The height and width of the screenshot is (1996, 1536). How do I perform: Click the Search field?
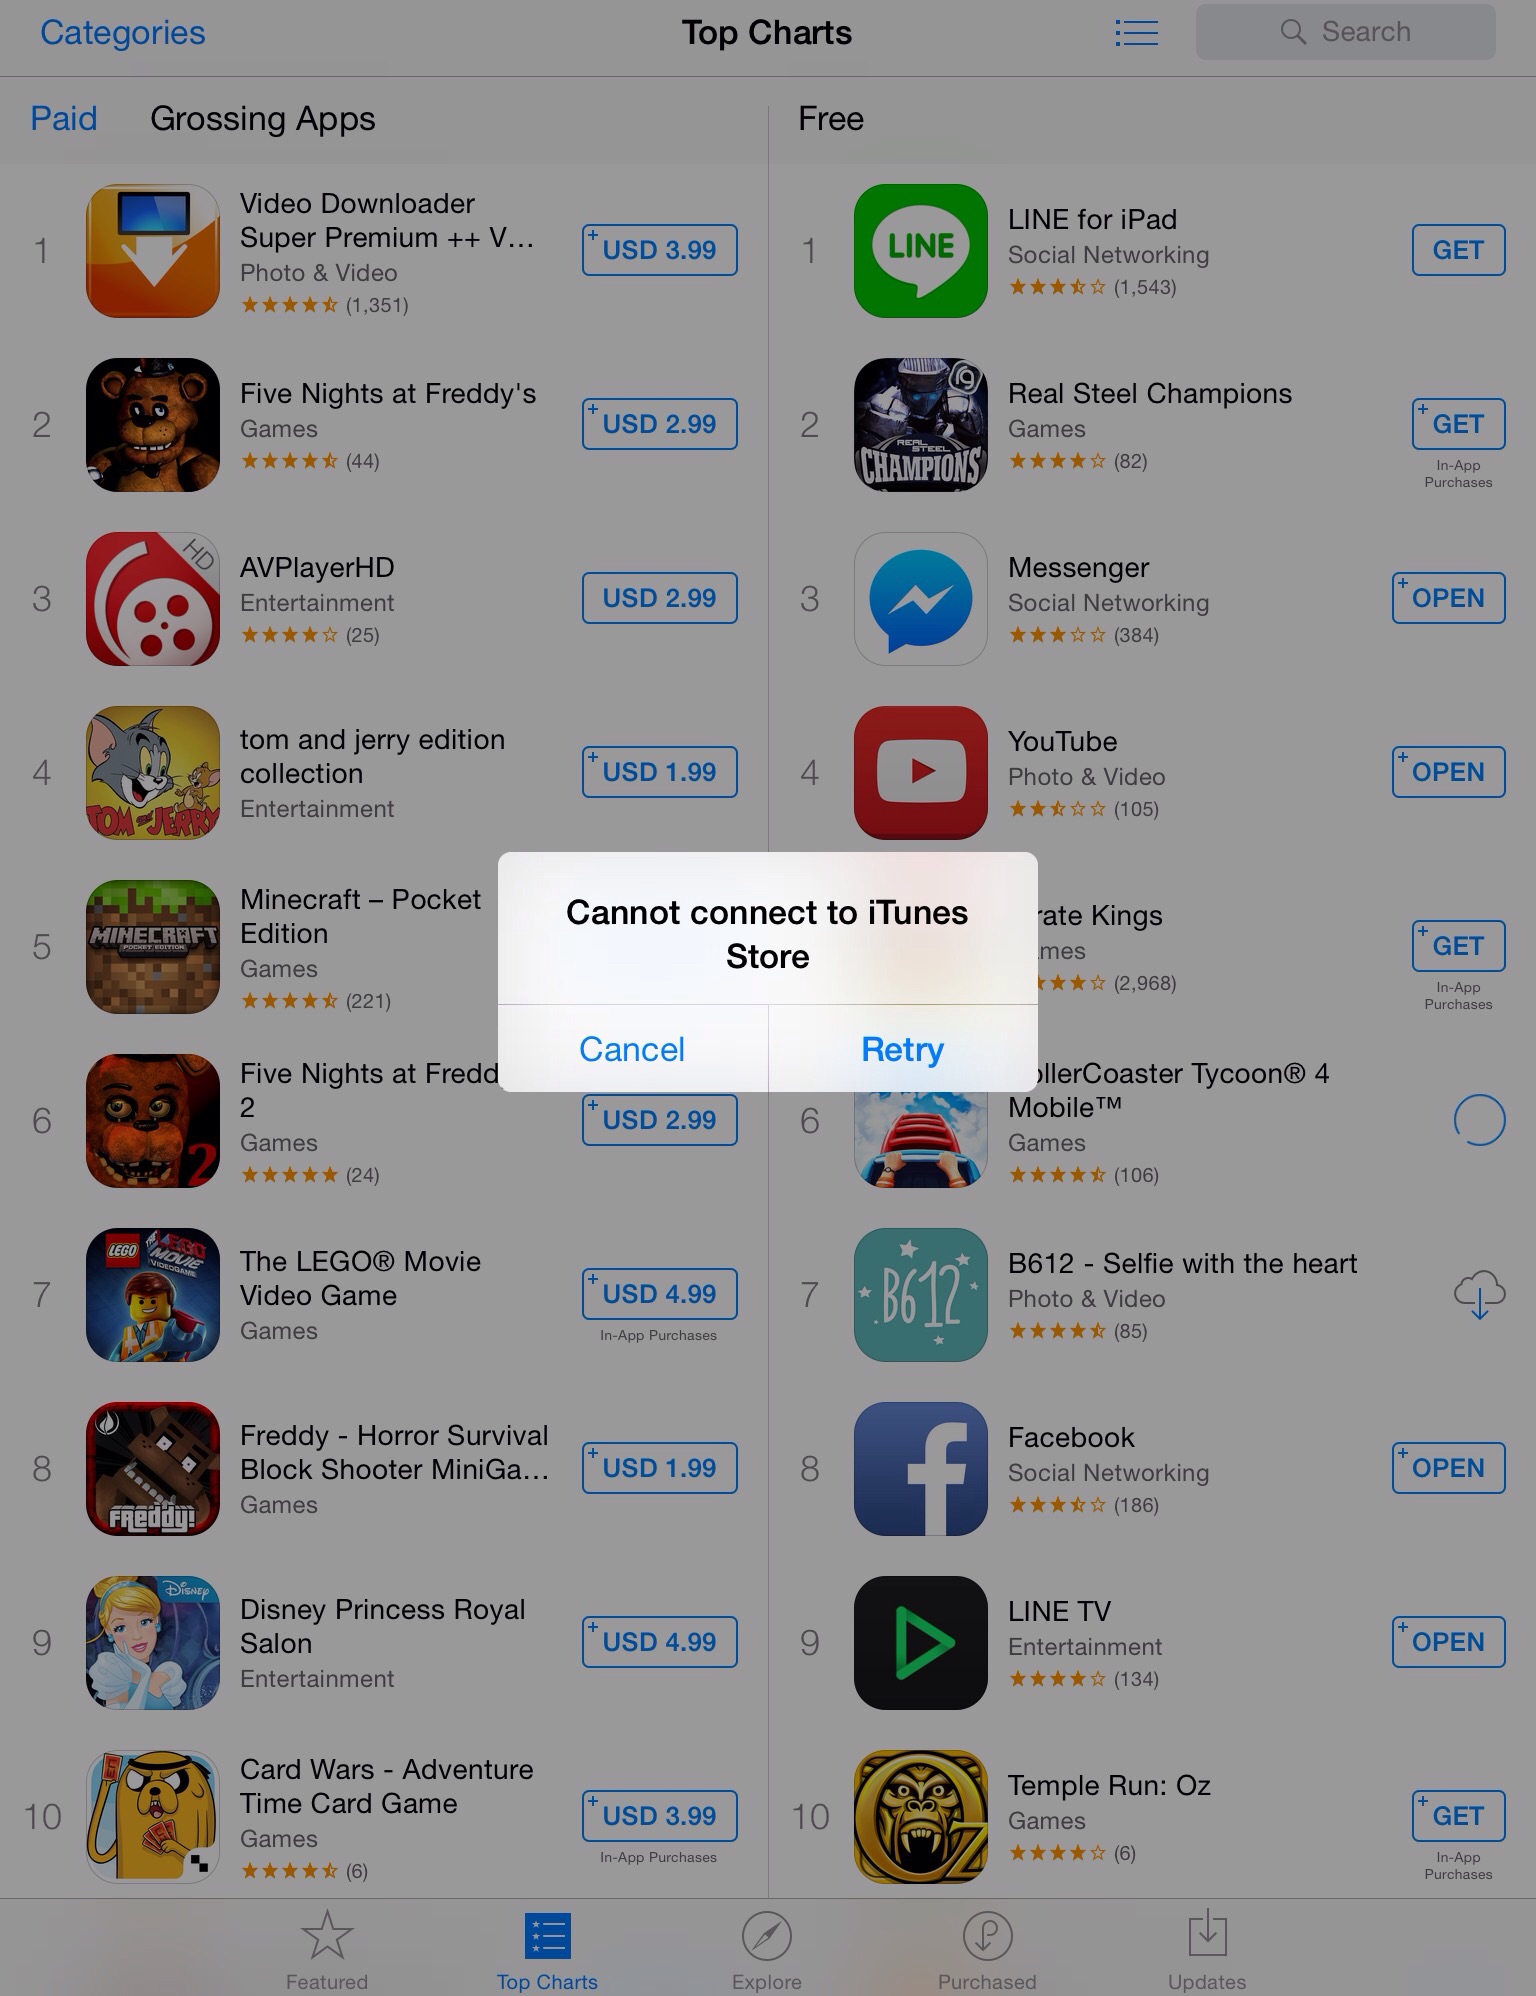(1345, 32)
